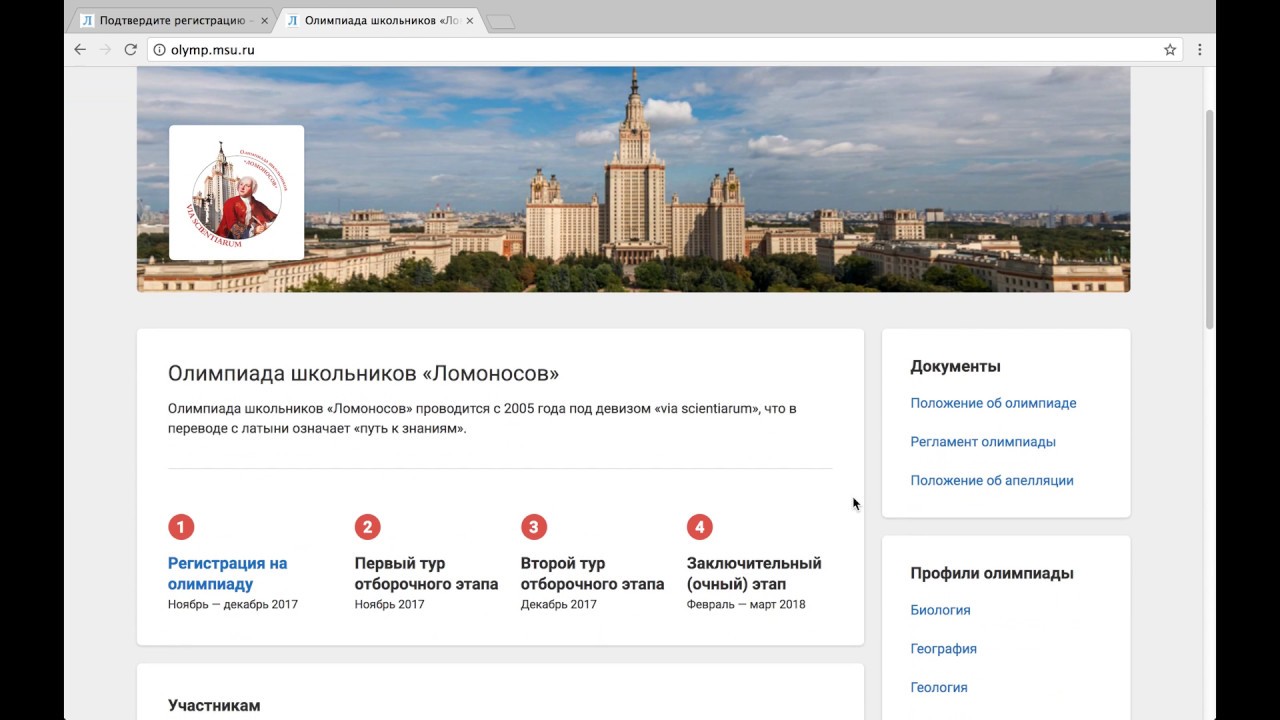Click Заключительный (очный) этап heading
Viewport: 1280px width, 720px height.
754,574
